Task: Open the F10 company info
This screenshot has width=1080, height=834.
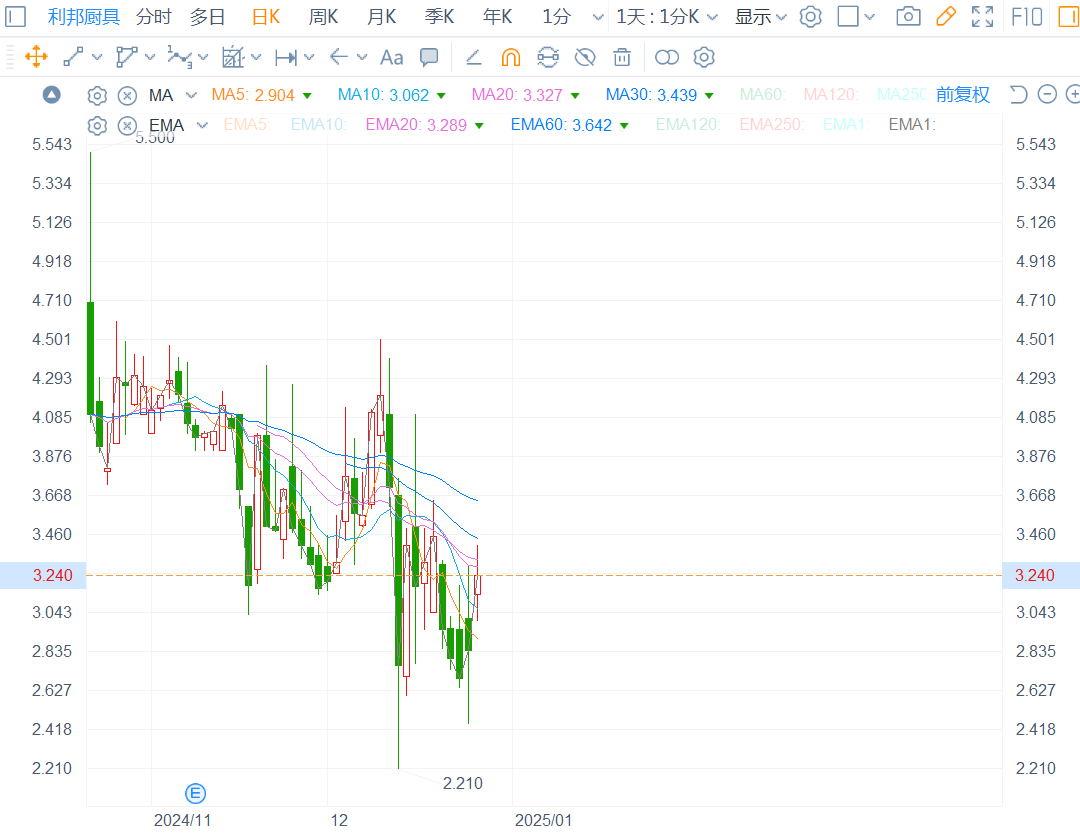Action: pyautogui.click(x=1026, y=17)
